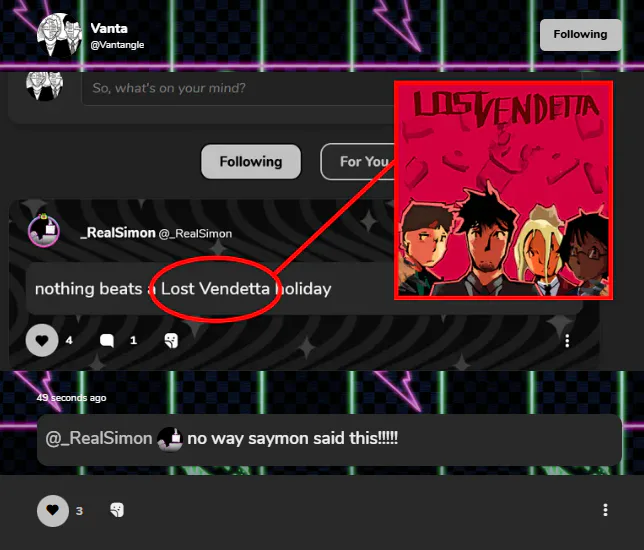Switch to the For You feed tab

tap(357, 162)
